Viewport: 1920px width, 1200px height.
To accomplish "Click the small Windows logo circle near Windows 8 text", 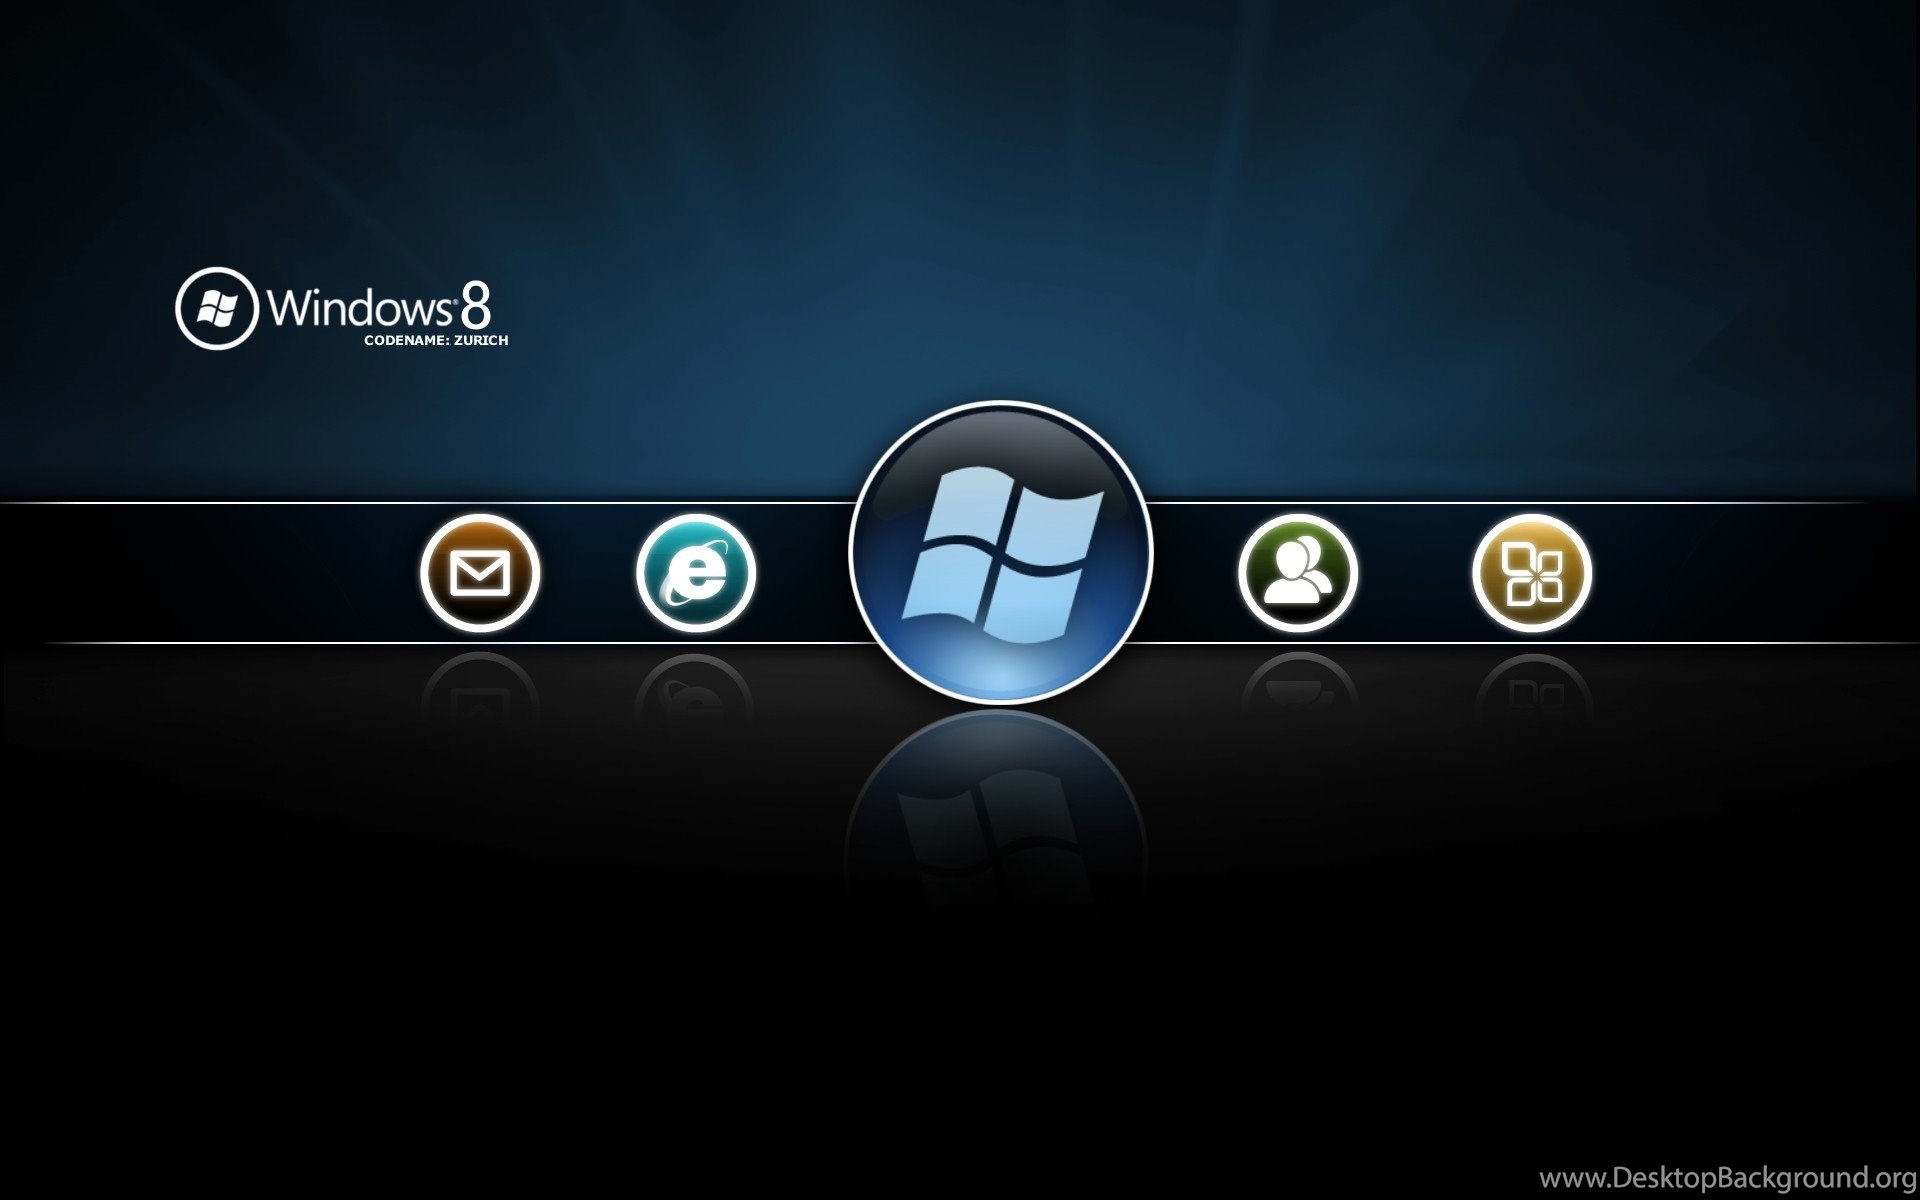I will tap(217, 308).
